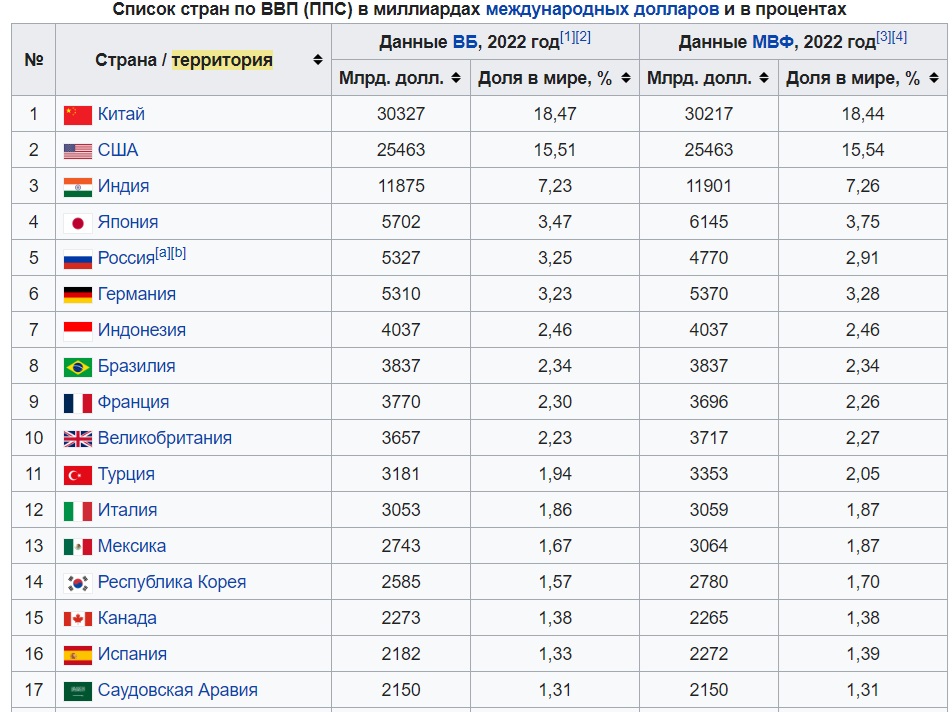The width and height of the screenshot is (952, 712).
Task: Open the Великобритания country link
Action: click(x=165, y=438)
